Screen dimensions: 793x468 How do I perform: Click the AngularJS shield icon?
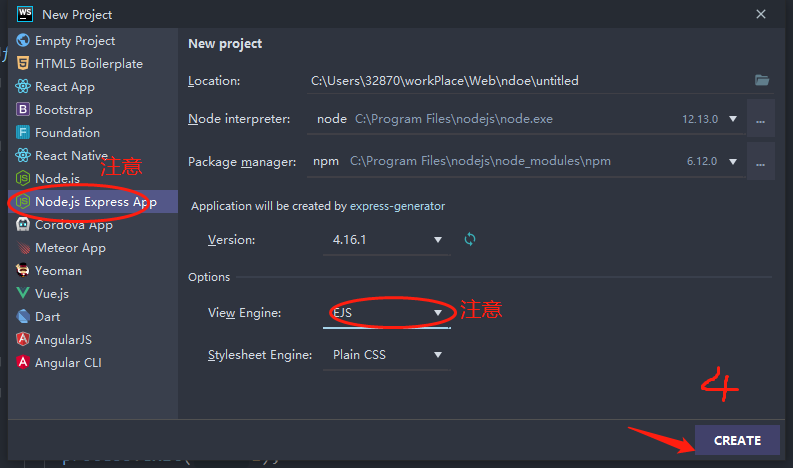tap(23, 339)
